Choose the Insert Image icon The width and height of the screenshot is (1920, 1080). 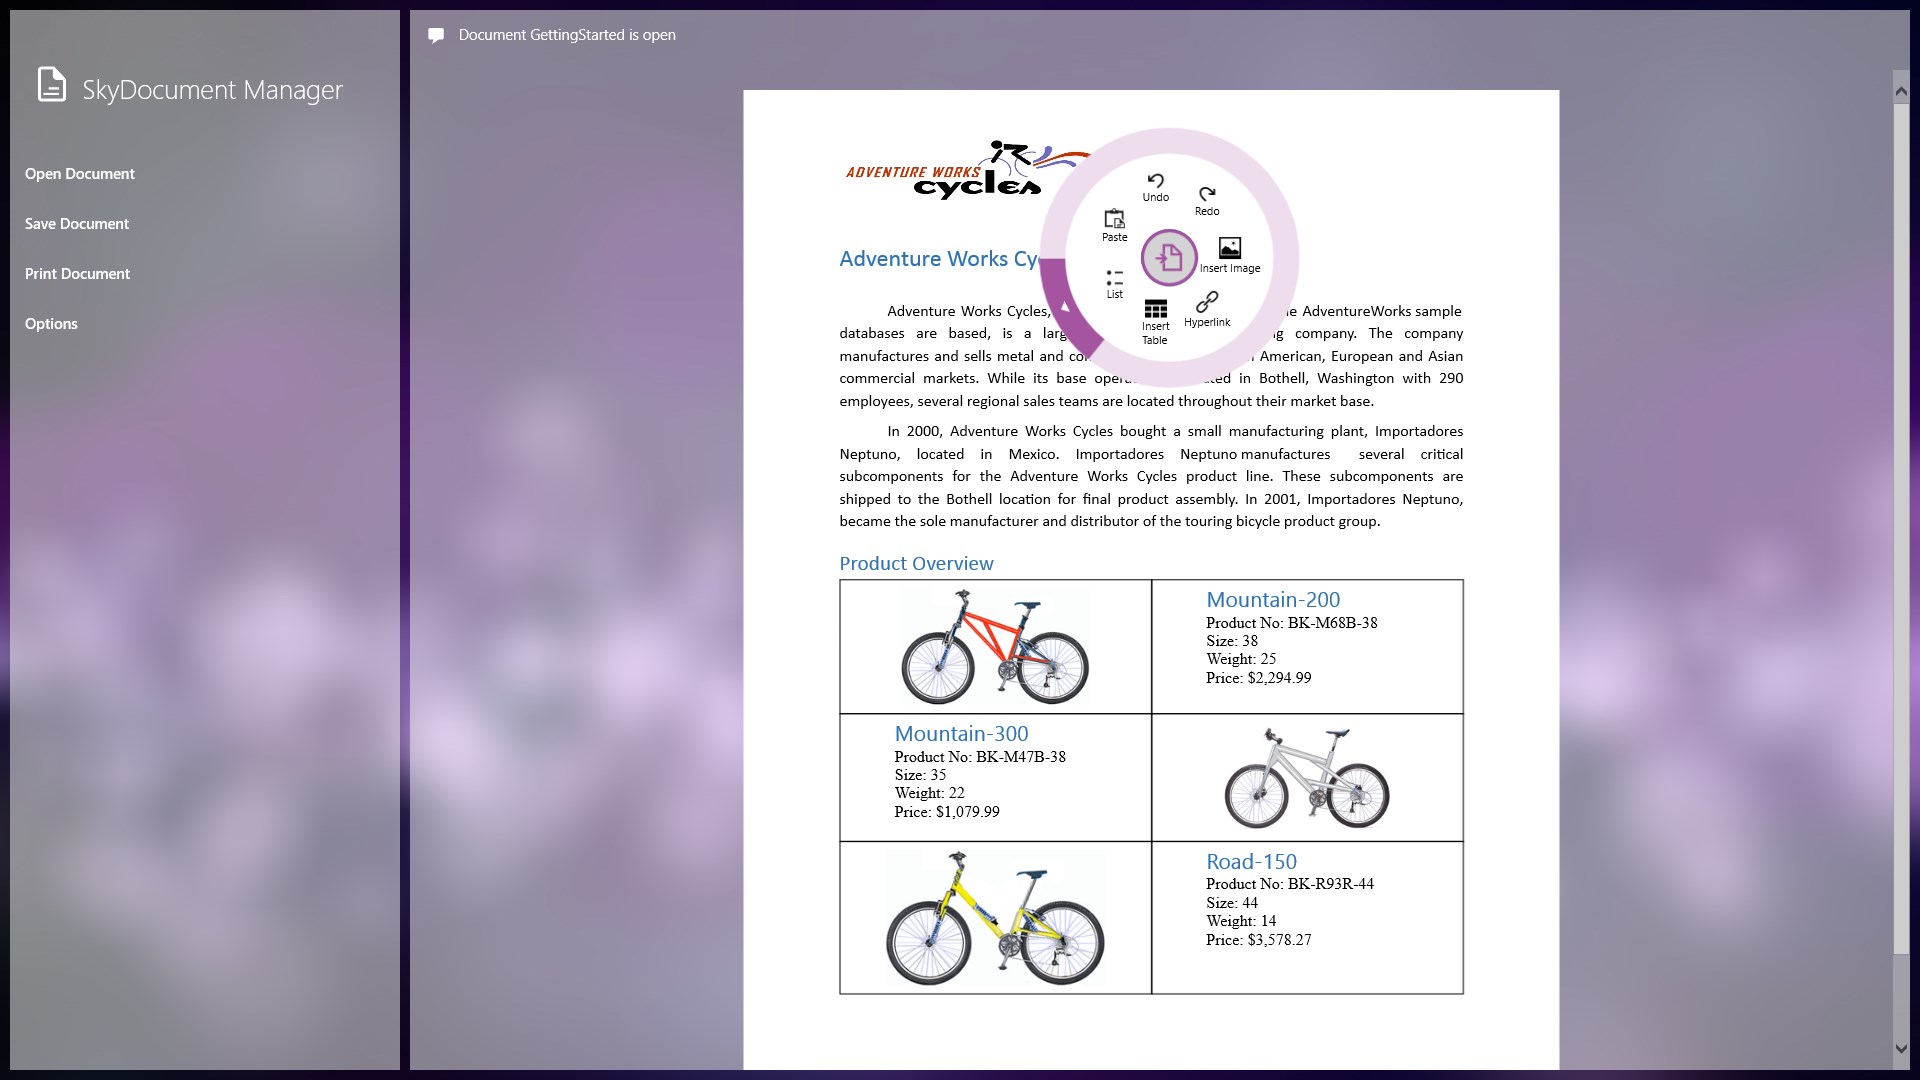coord(1230,254)
